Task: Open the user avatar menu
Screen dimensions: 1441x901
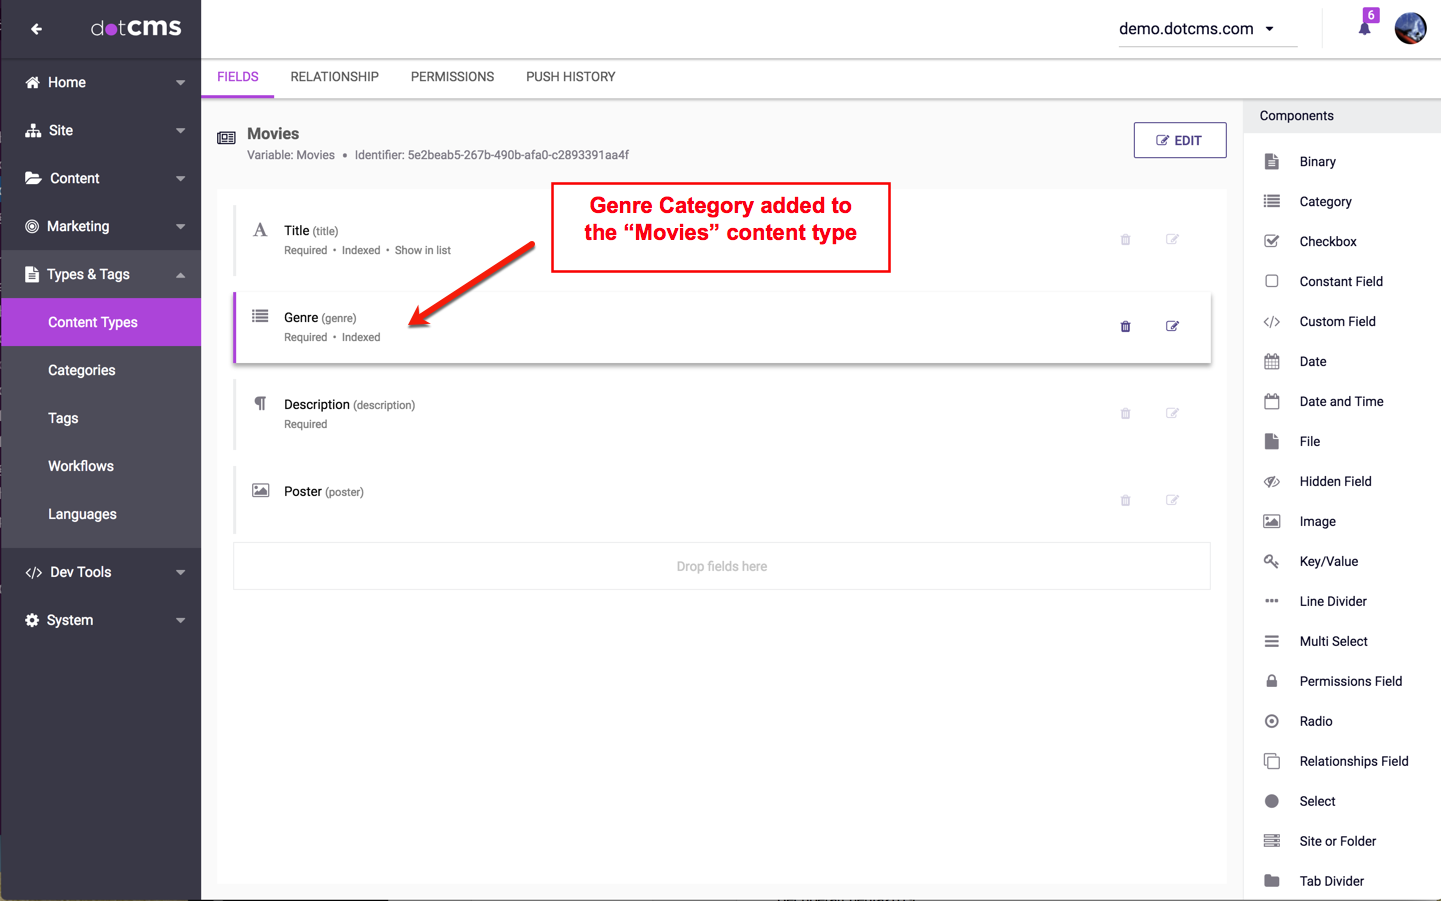Action: click(1410, 28)
